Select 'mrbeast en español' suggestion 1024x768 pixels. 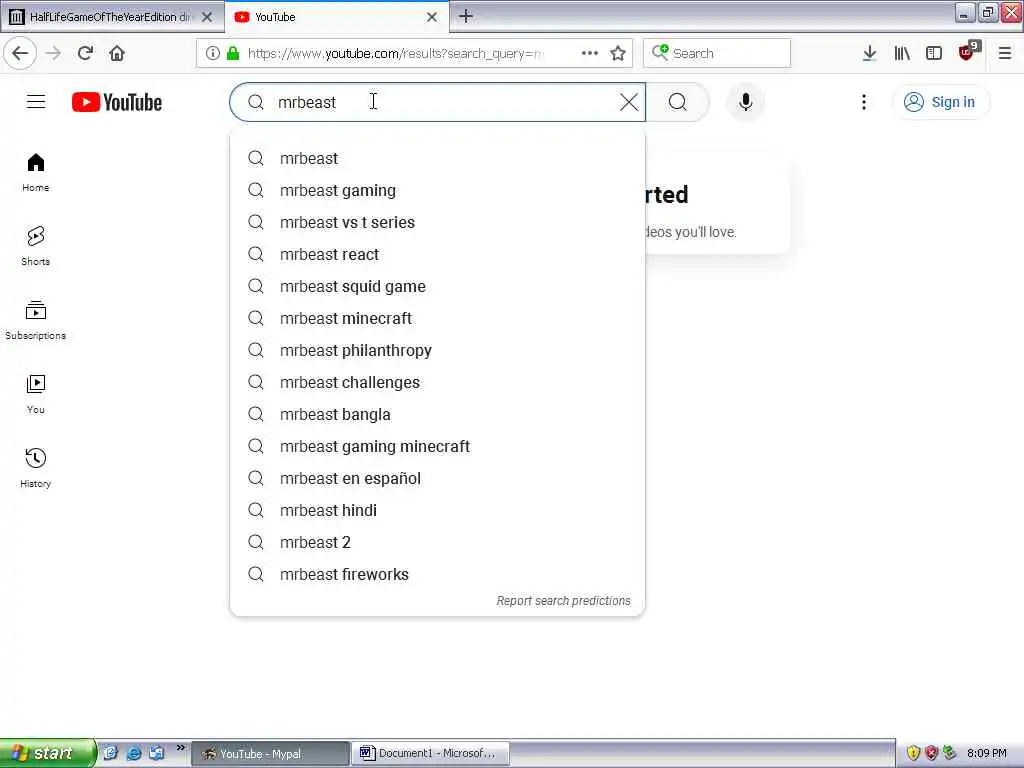[x=438, y=478]
